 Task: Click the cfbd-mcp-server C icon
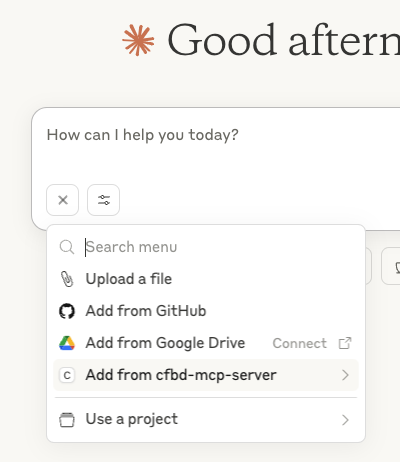click(x=67, y=375)
